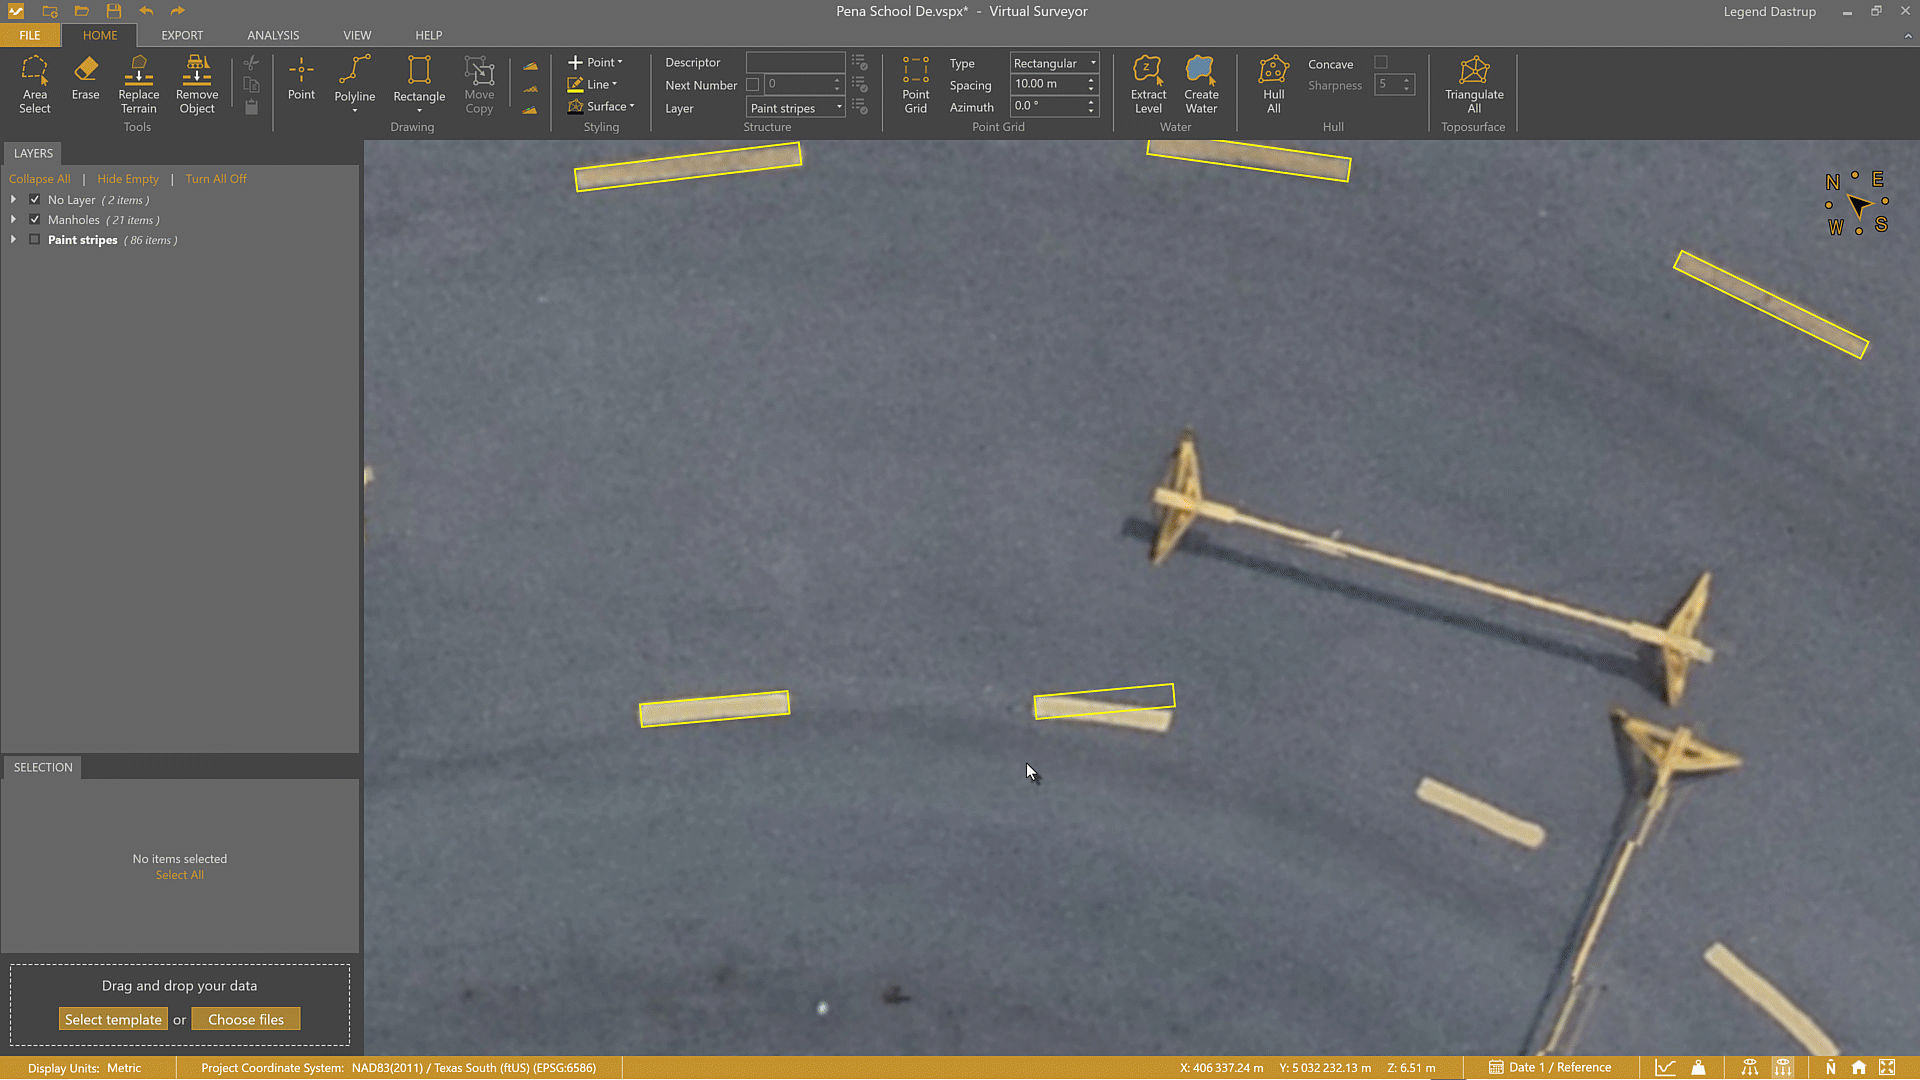Enable the Paint stripes layer checkbox
The image size is (1920, 1080).
(35, 240)
